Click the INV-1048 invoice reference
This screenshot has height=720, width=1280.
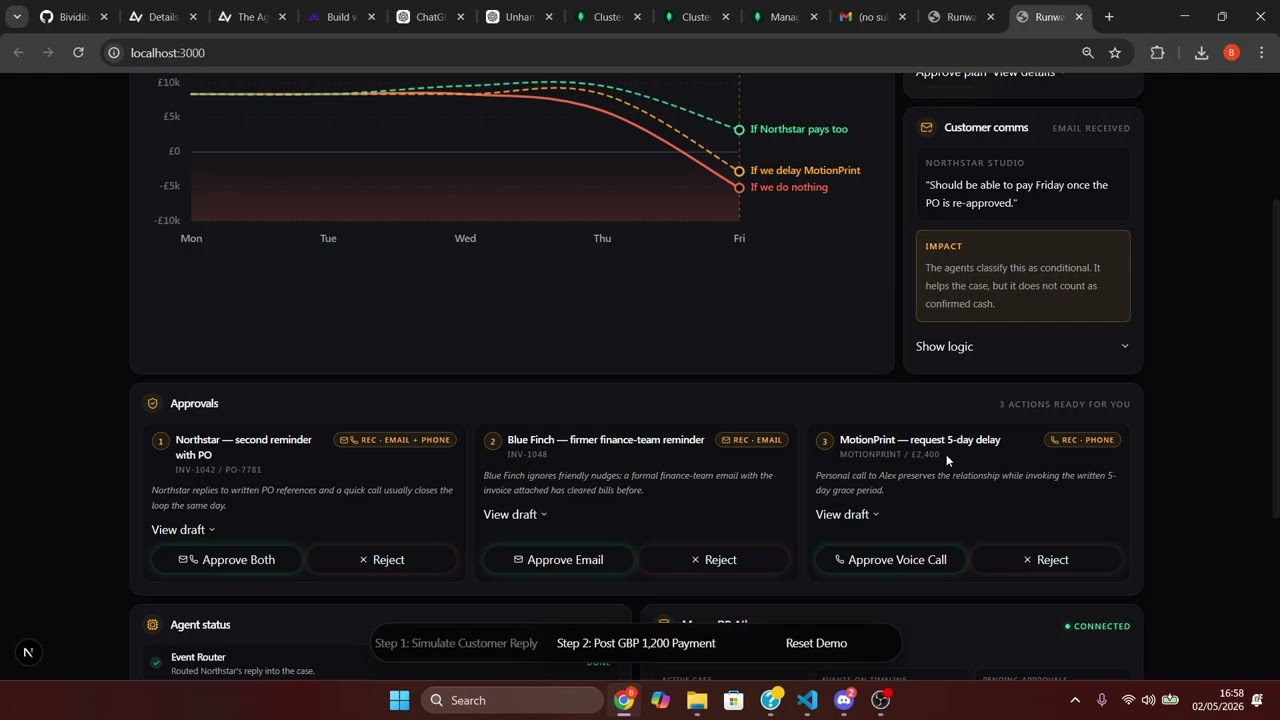point(527,455)
